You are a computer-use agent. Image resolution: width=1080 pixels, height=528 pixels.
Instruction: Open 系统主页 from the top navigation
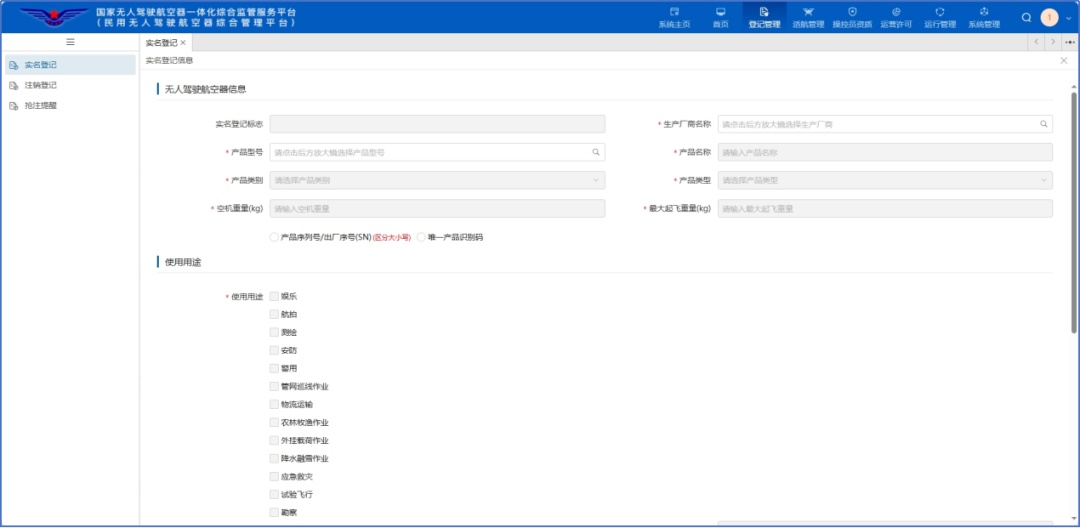coord(674,17)
